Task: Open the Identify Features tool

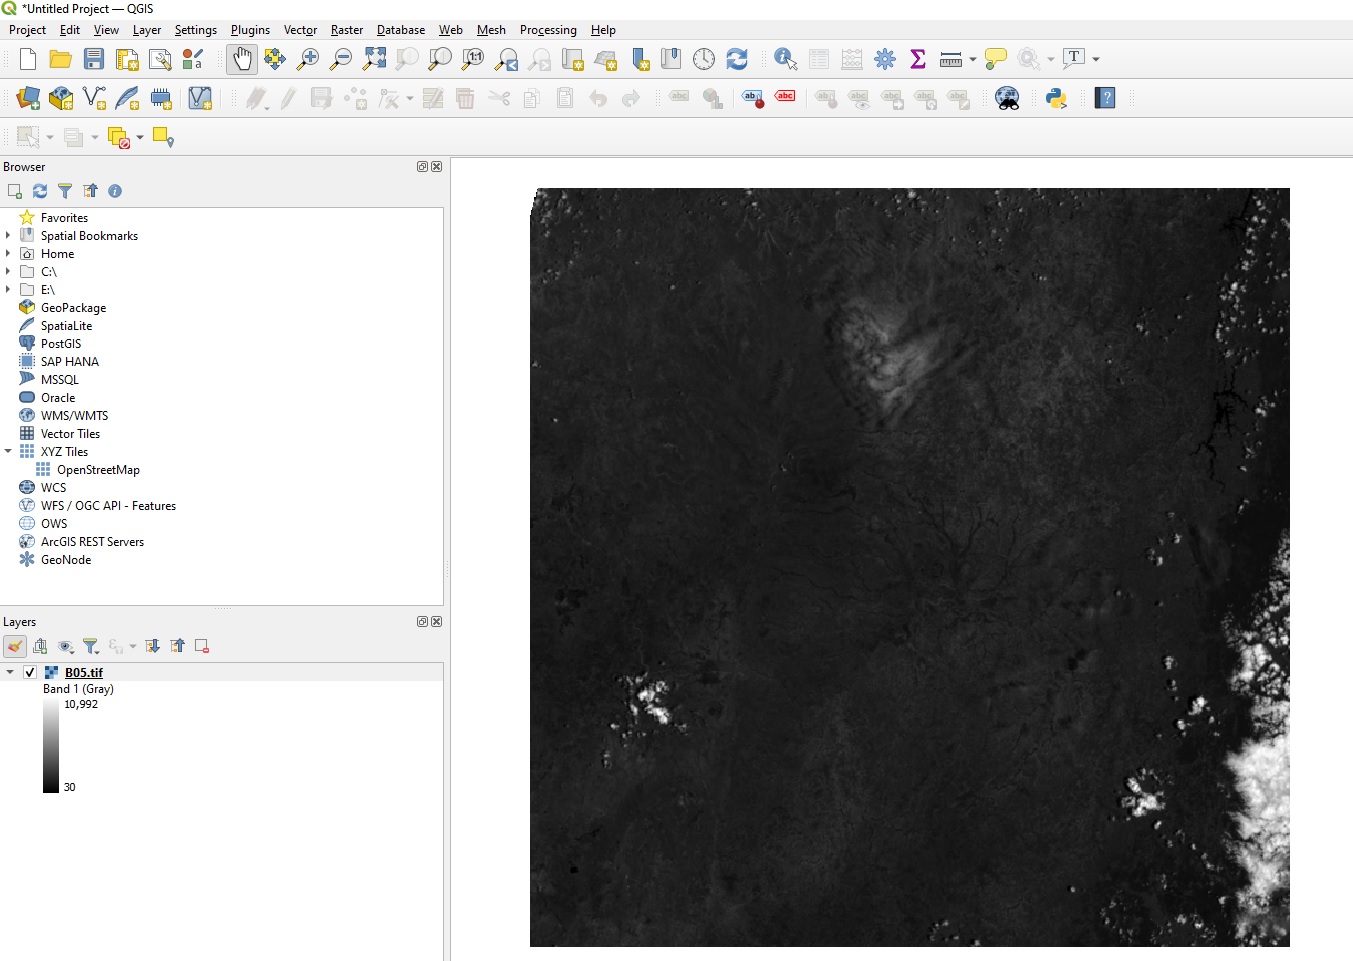Action: click(786, 59)
